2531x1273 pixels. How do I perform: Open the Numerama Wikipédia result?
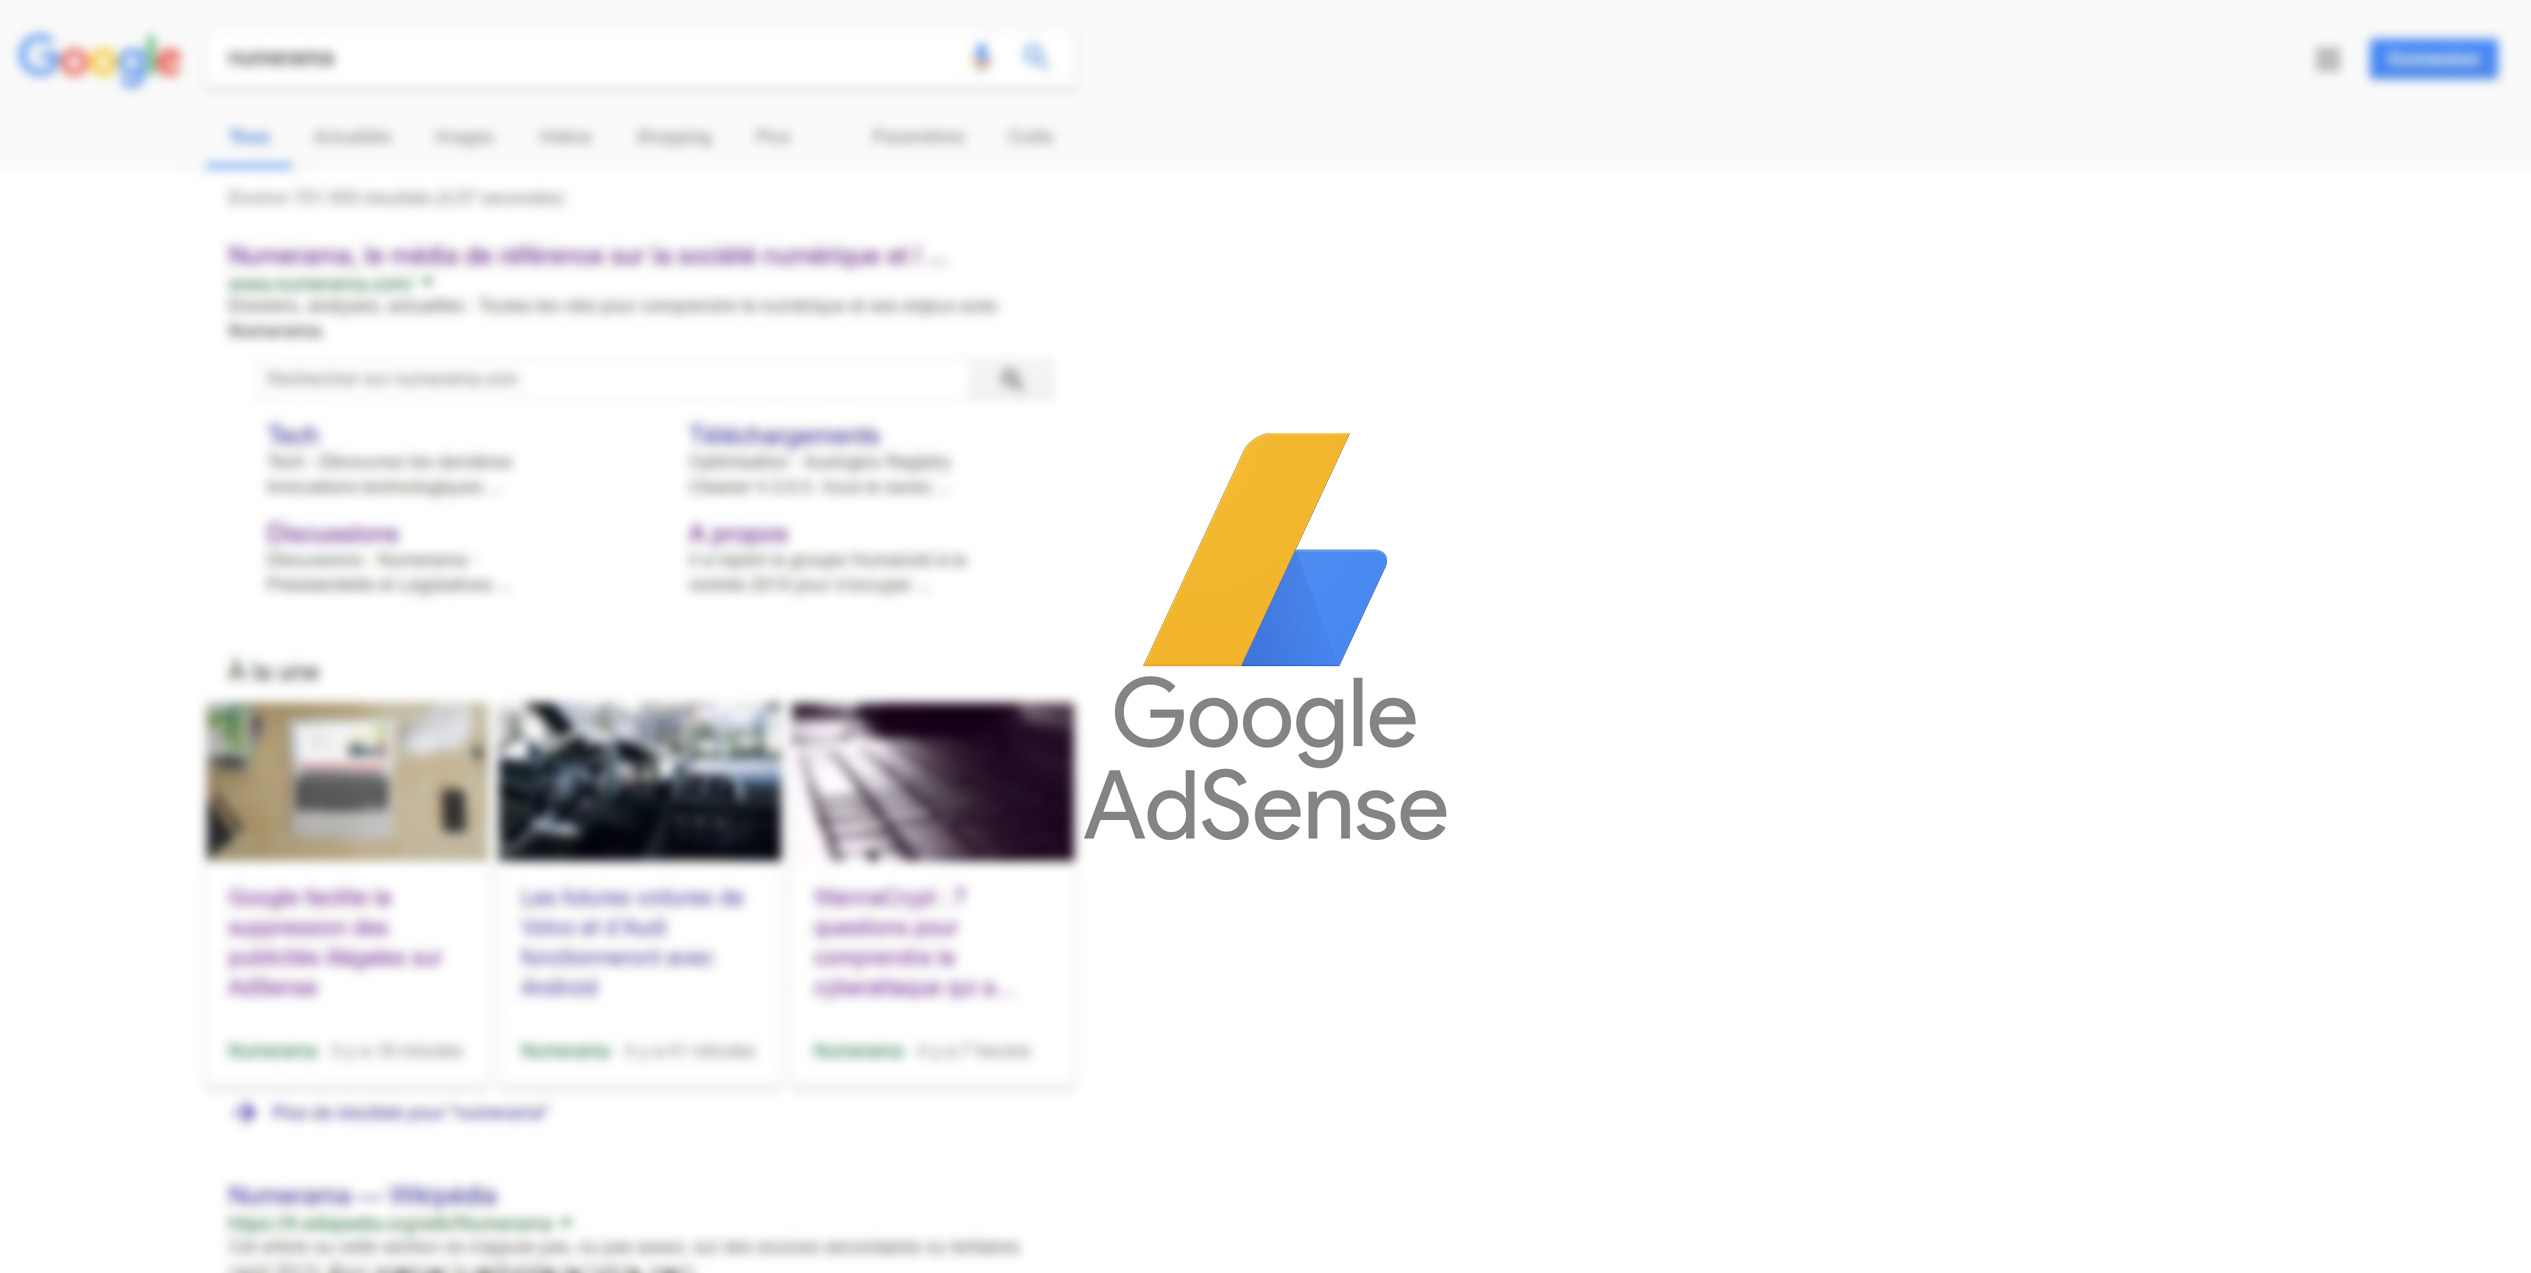pos(362,1195)
